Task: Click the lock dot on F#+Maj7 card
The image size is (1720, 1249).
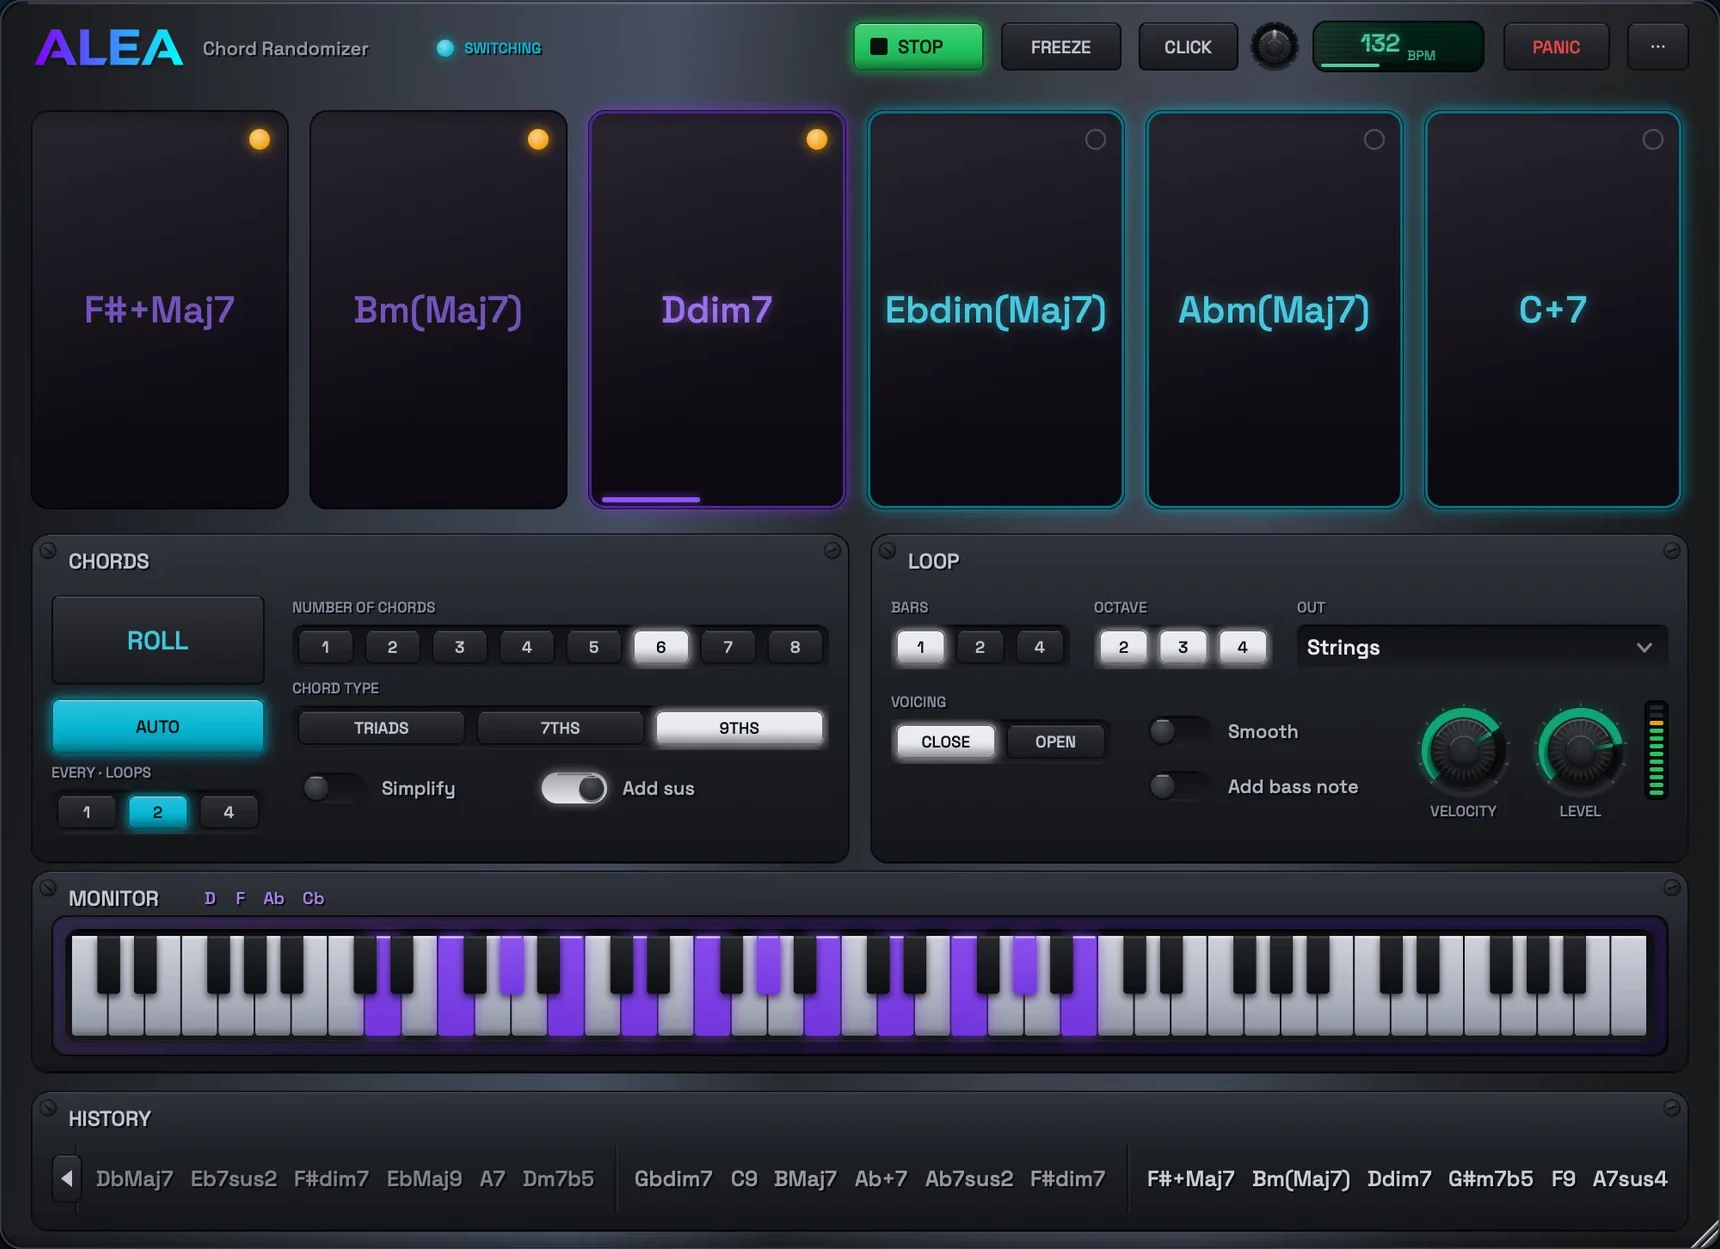Action: 259,139
